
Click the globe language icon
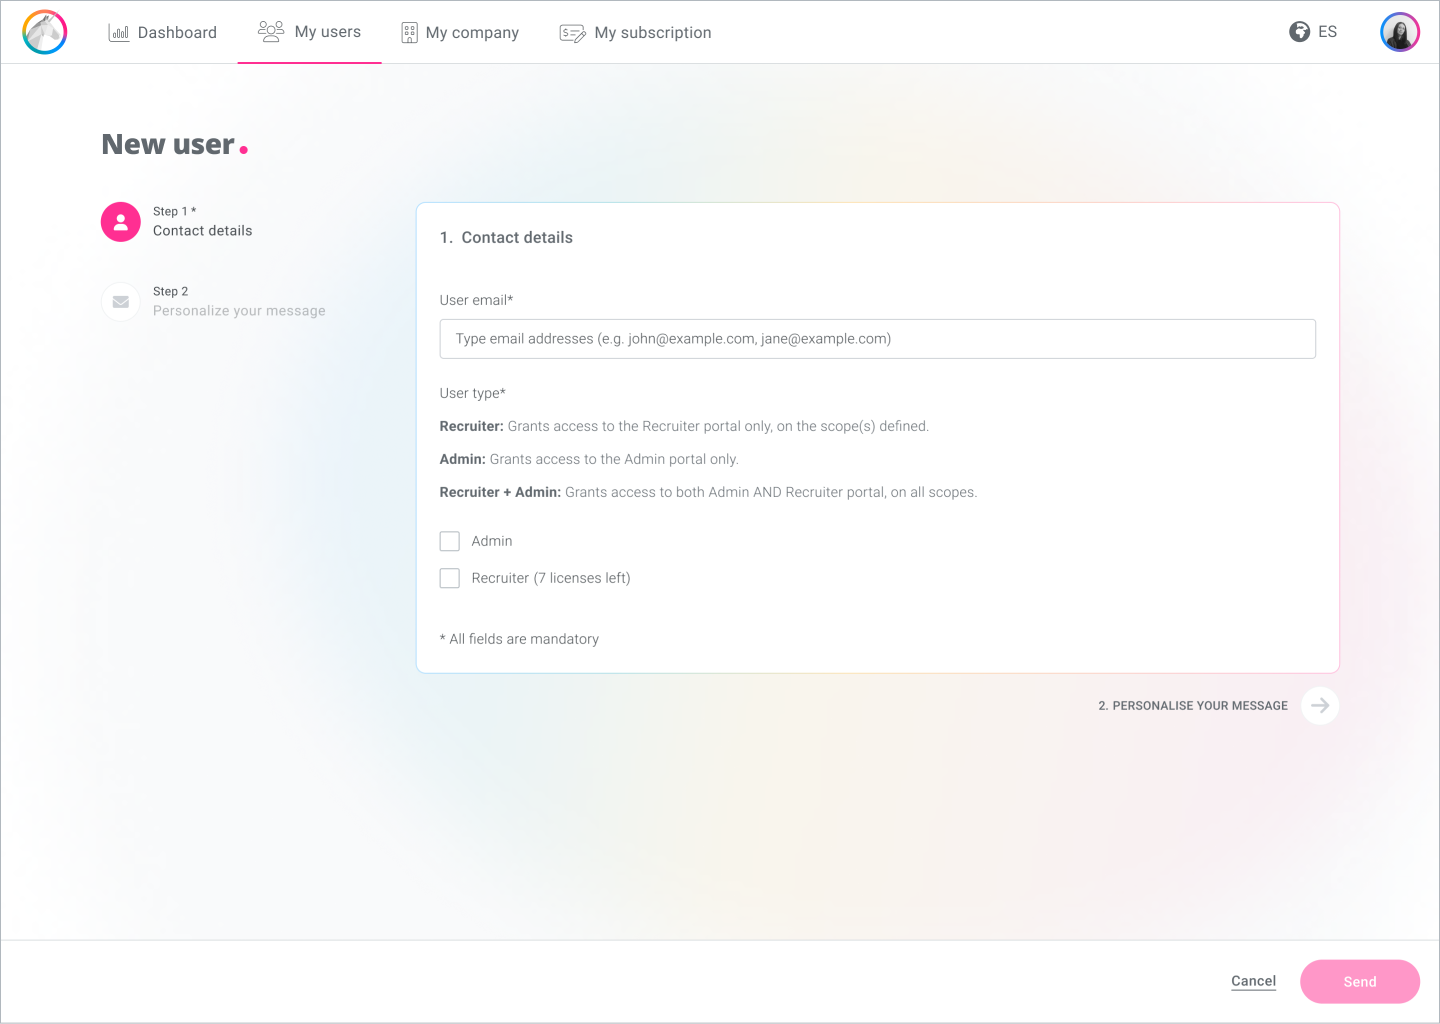(x=1299, y=32)
